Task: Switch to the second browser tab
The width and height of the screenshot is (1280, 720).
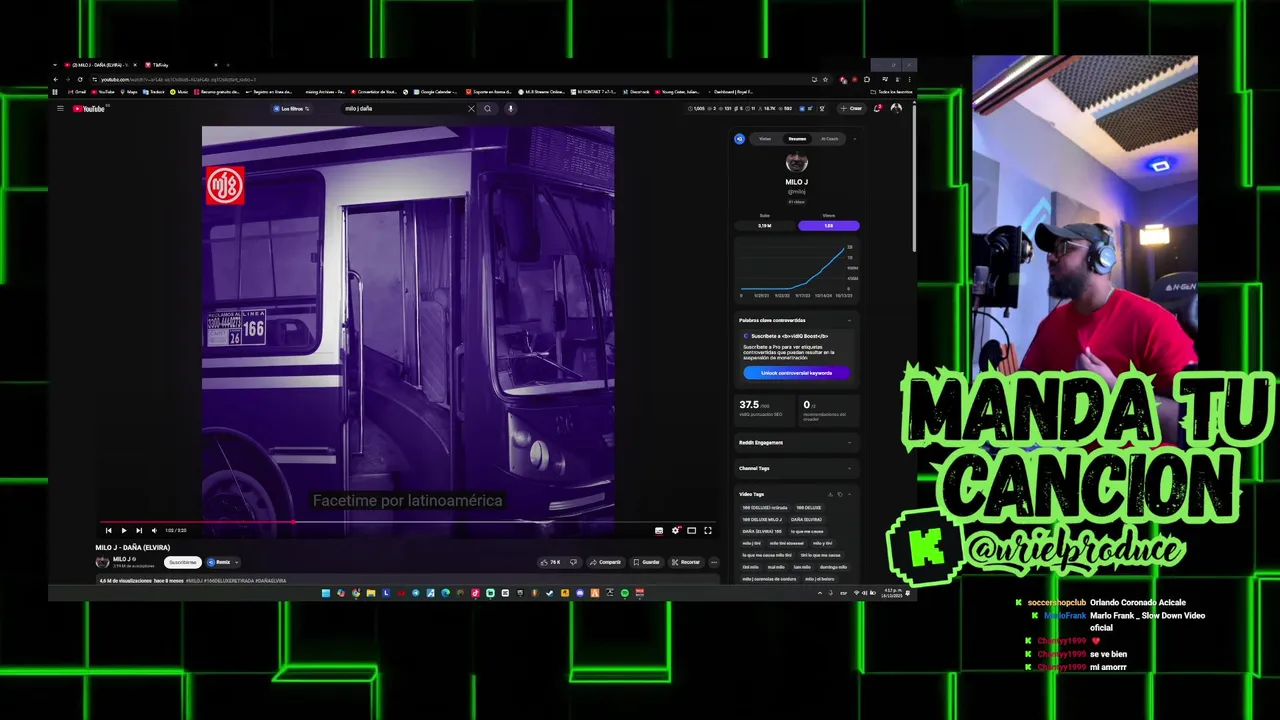Action: pyautogui.click(x=181, y=65)
